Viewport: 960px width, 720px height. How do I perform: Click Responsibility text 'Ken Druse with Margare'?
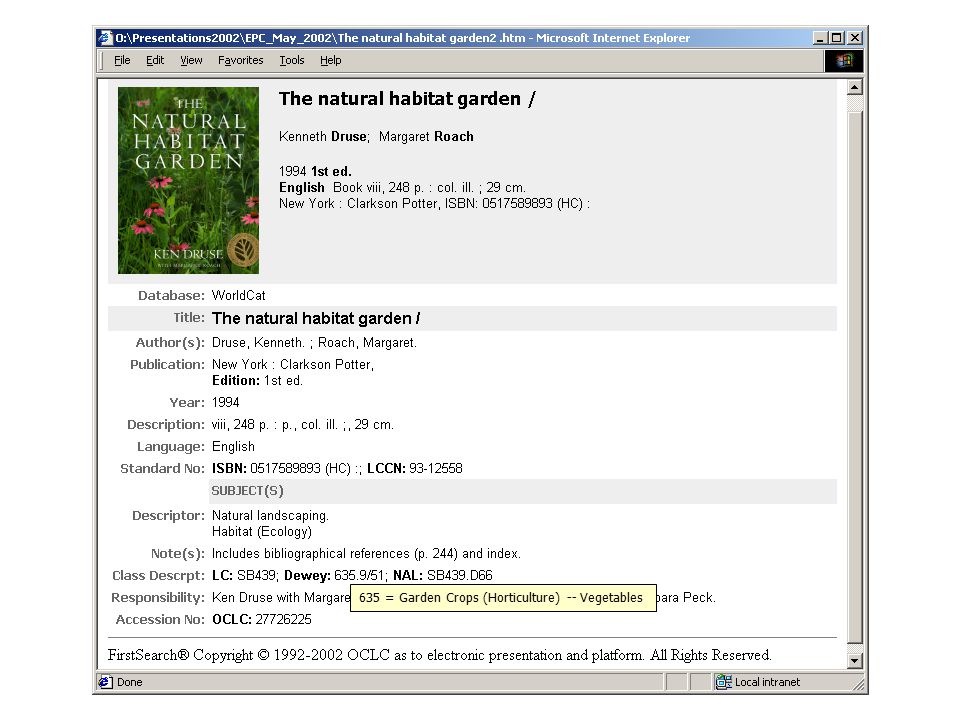tap(280, 598)
